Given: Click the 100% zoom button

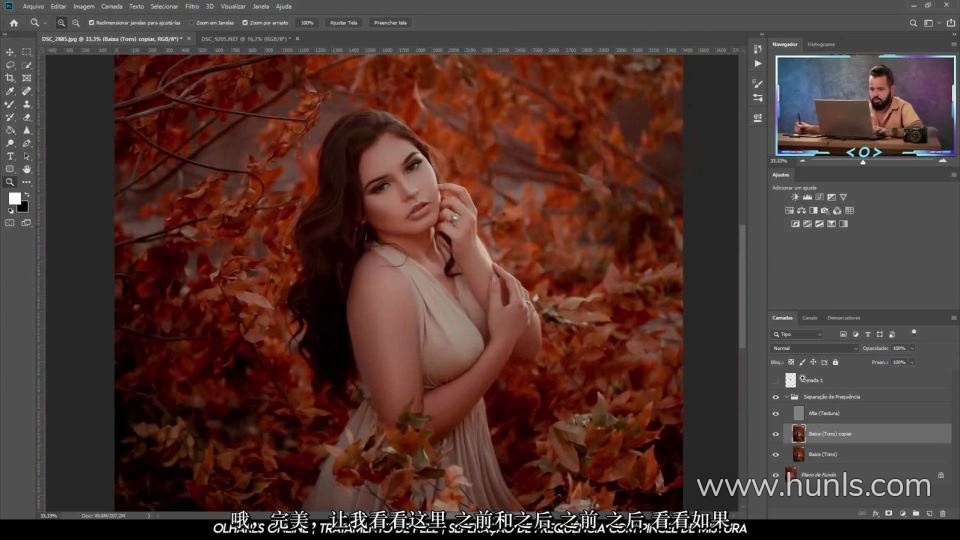Looking at the screenshot, I should (307, 23).
